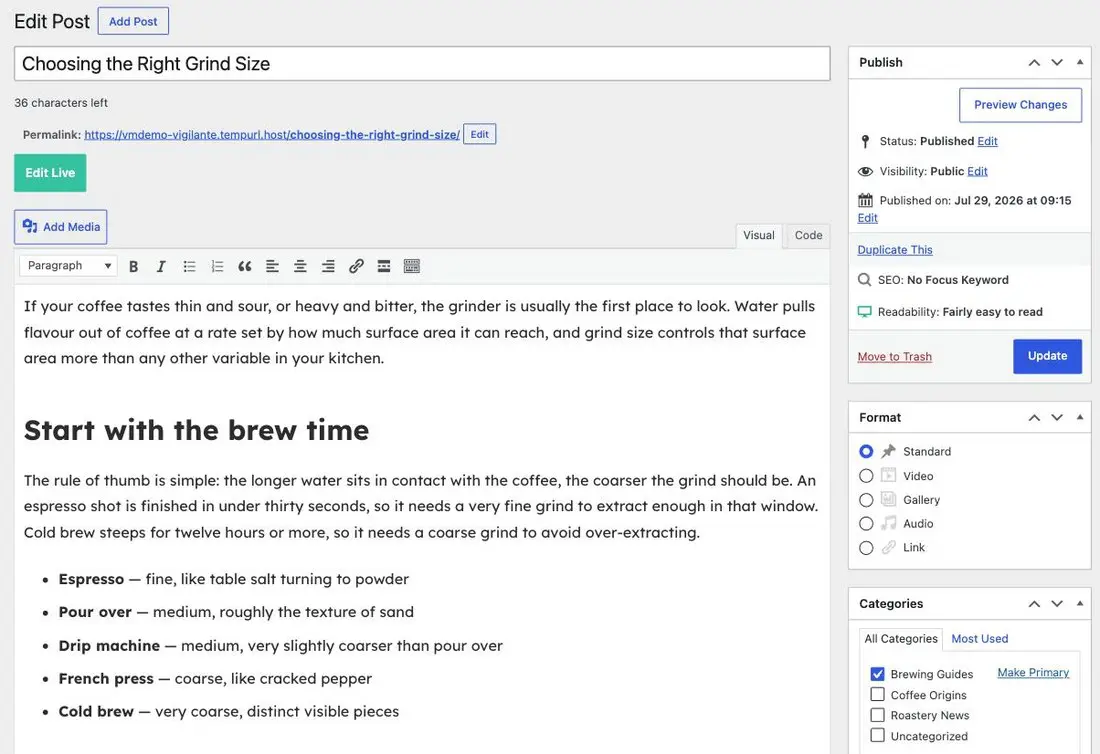Move the Categories panel up
The image size is (1100, 754).
pos(1034,604)
